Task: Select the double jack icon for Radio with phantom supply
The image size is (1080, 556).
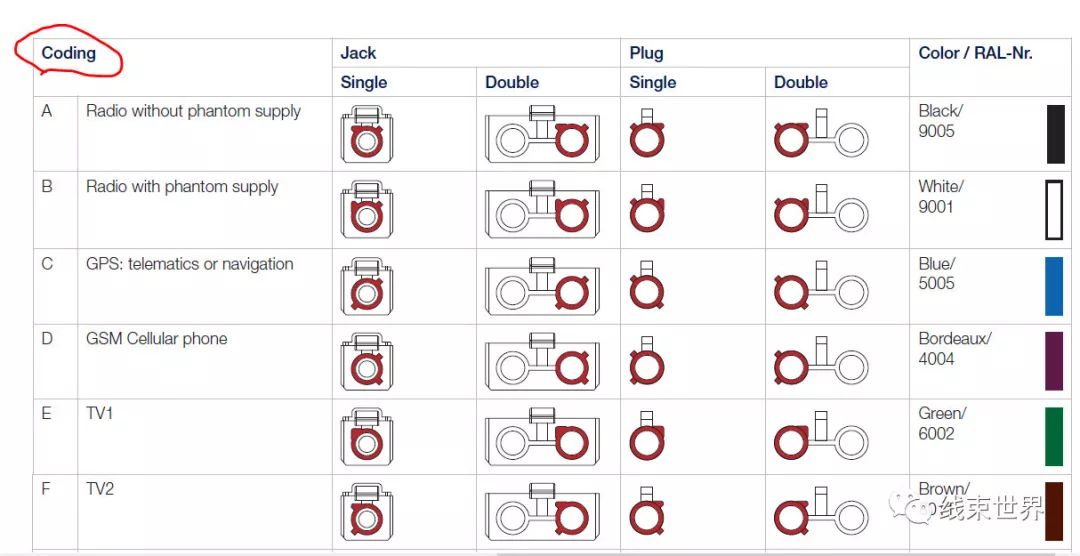Action: (542, 209)
